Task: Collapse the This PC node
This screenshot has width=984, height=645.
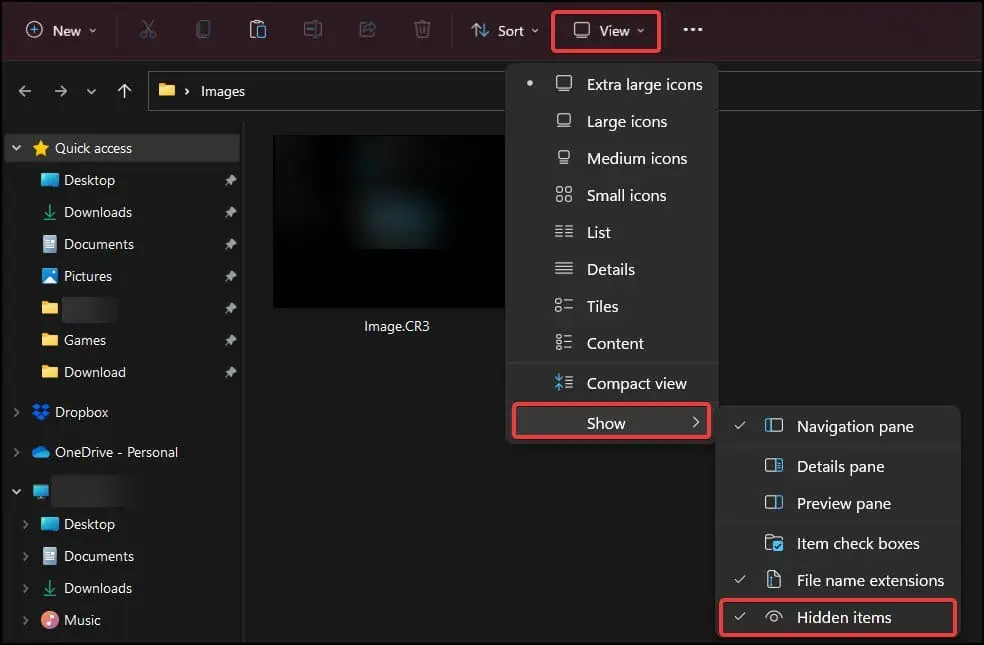Action: click(17, 492)
